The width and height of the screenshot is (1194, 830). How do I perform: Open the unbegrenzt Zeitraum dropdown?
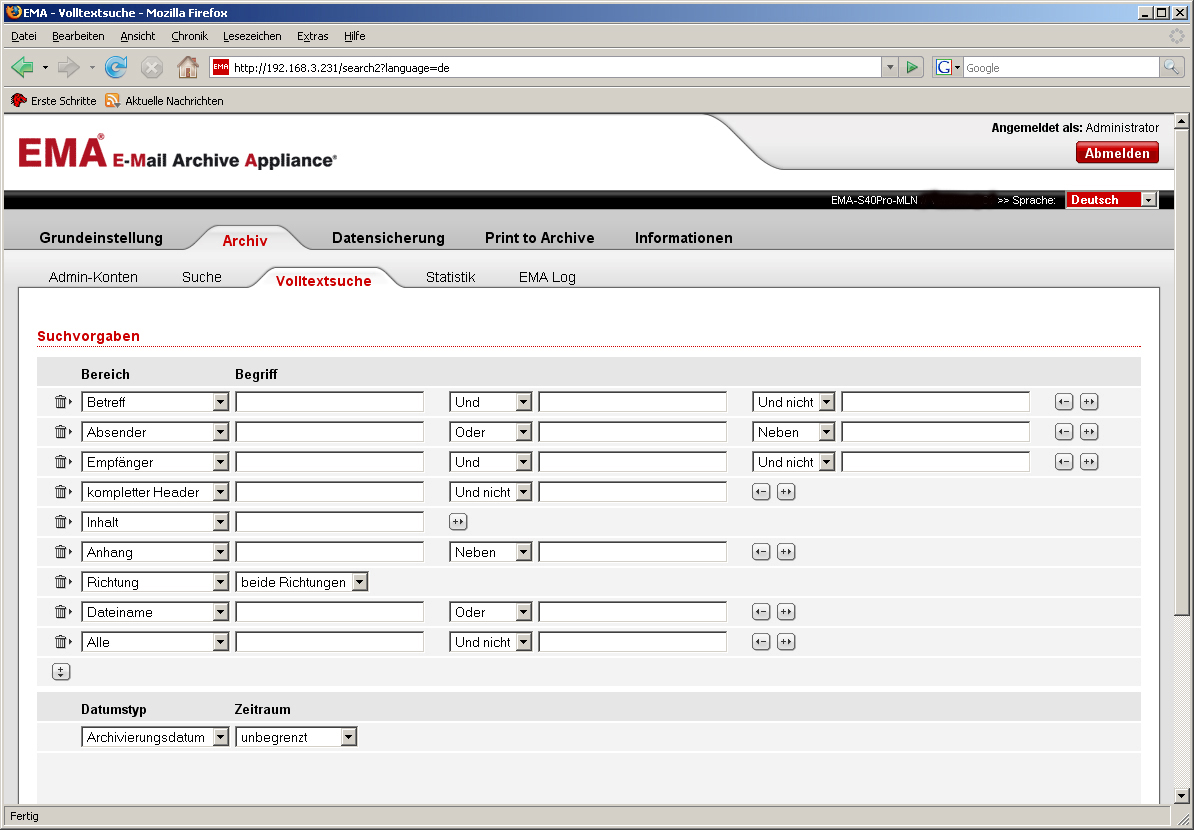pyautogui.click(x=296, y=737)
